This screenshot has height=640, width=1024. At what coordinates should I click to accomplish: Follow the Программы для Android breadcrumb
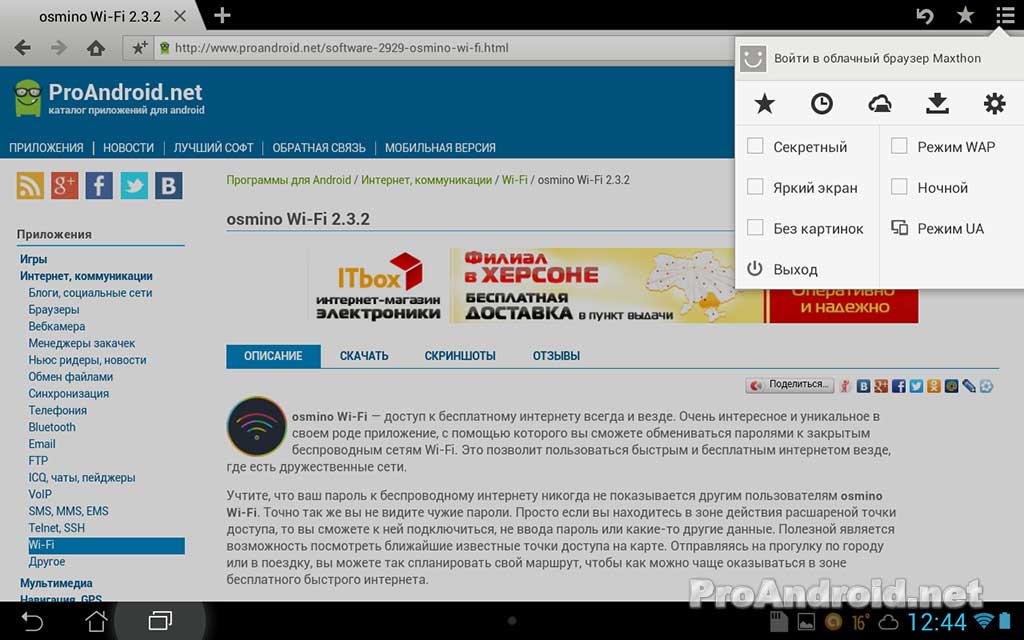[289, 180]
